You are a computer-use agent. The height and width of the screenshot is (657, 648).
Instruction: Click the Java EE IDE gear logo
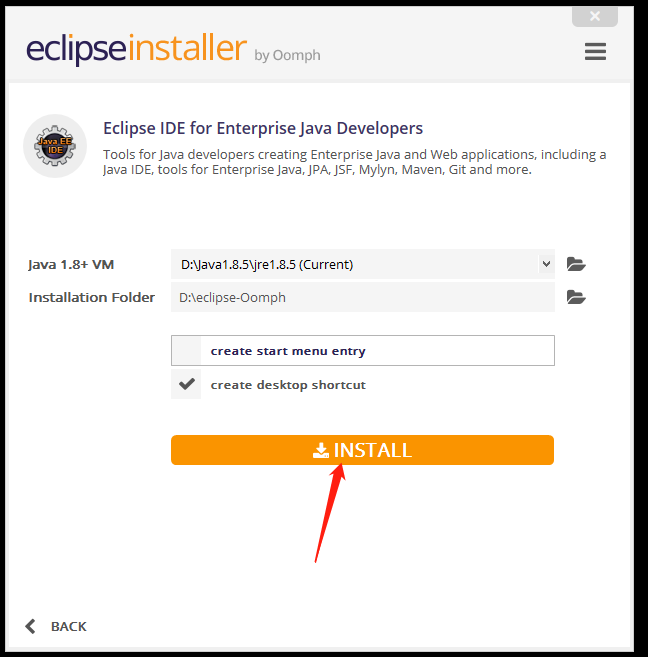pyautogui.click(x=55, y=146)
